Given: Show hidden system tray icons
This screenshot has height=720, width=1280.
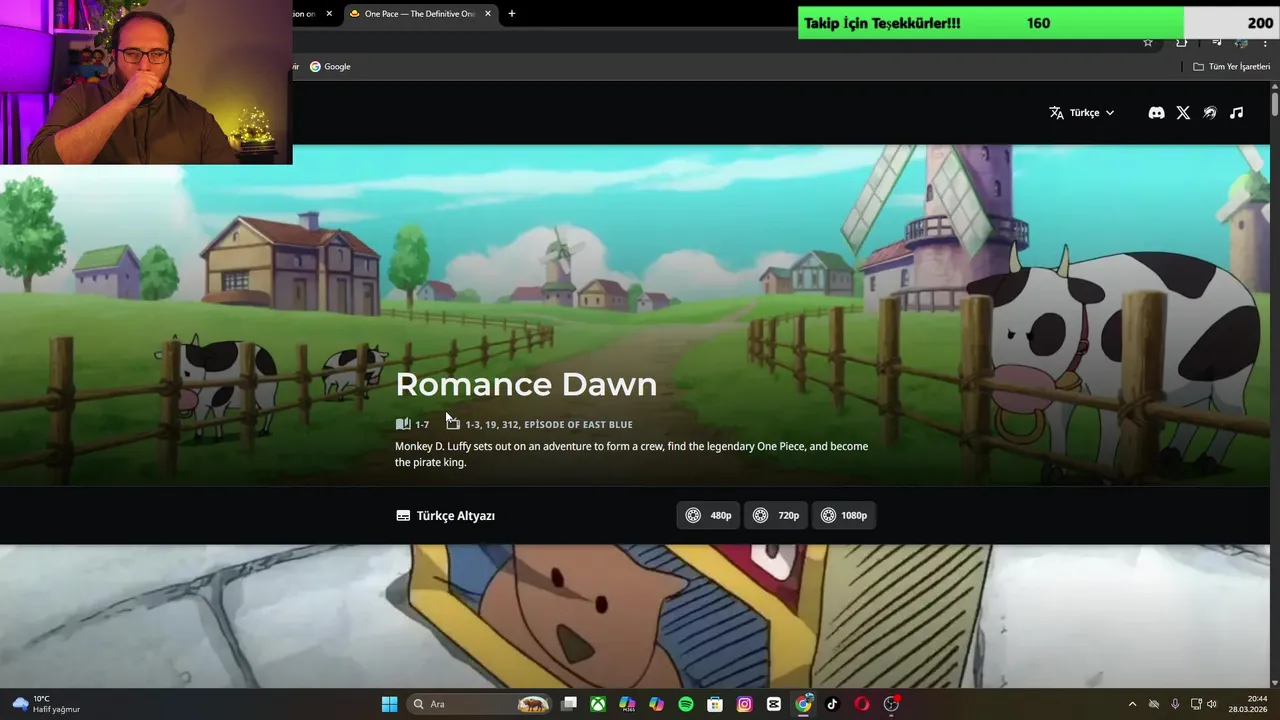Looking at the screenshot, I should click(1132, 704).
